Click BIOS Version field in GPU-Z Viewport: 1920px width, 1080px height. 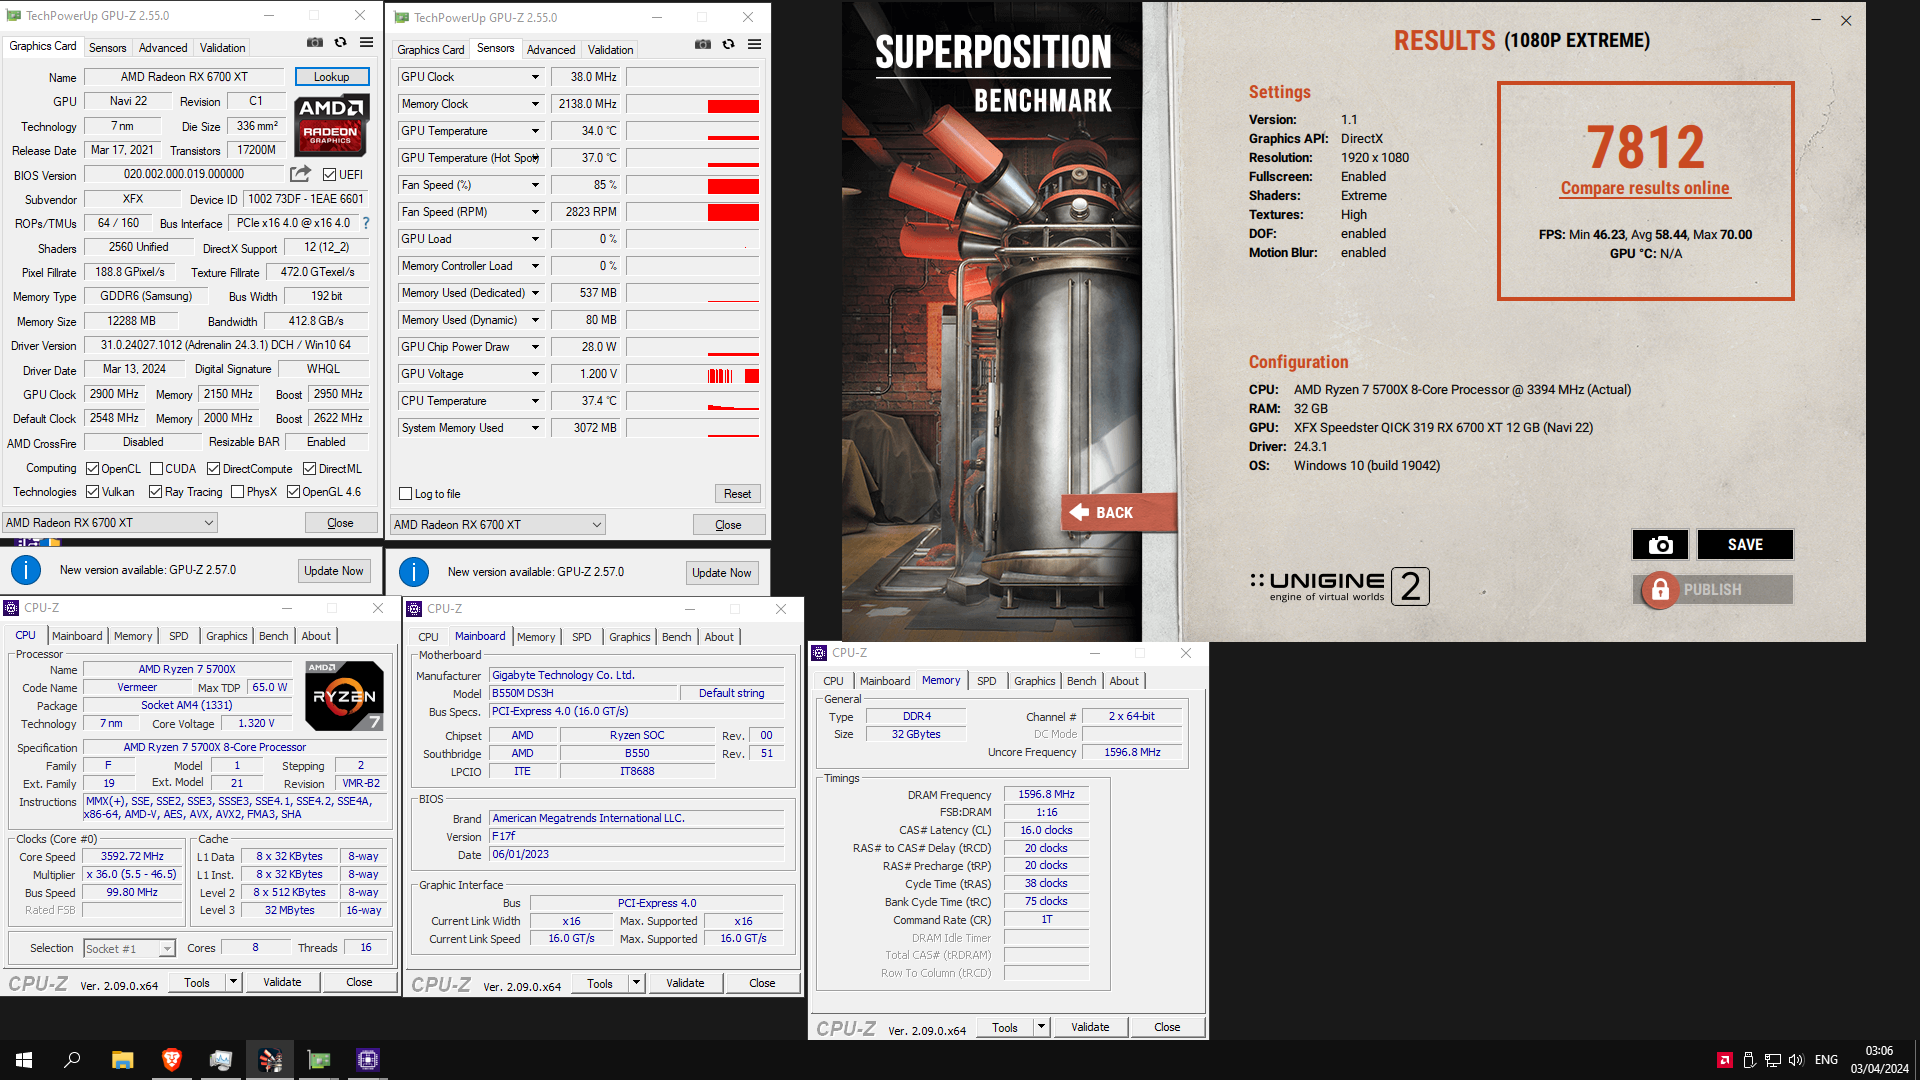[184, 174]
